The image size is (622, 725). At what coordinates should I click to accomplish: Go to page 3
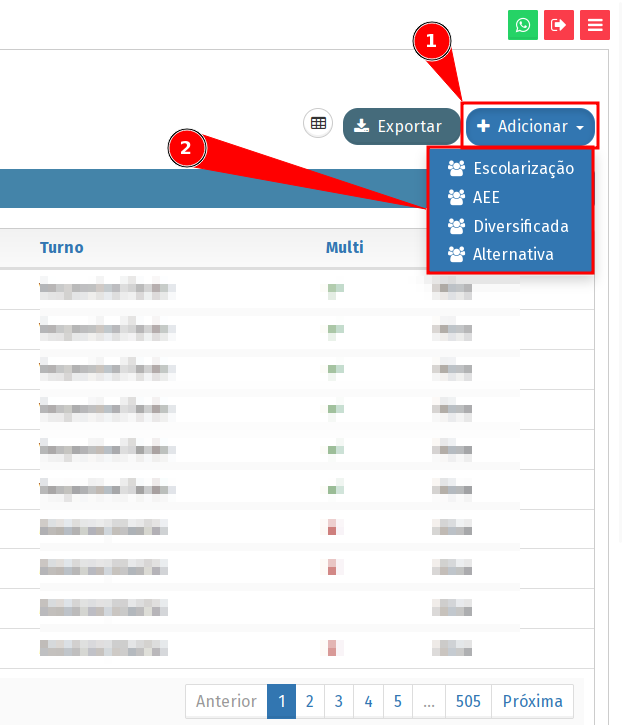[339, 701]
